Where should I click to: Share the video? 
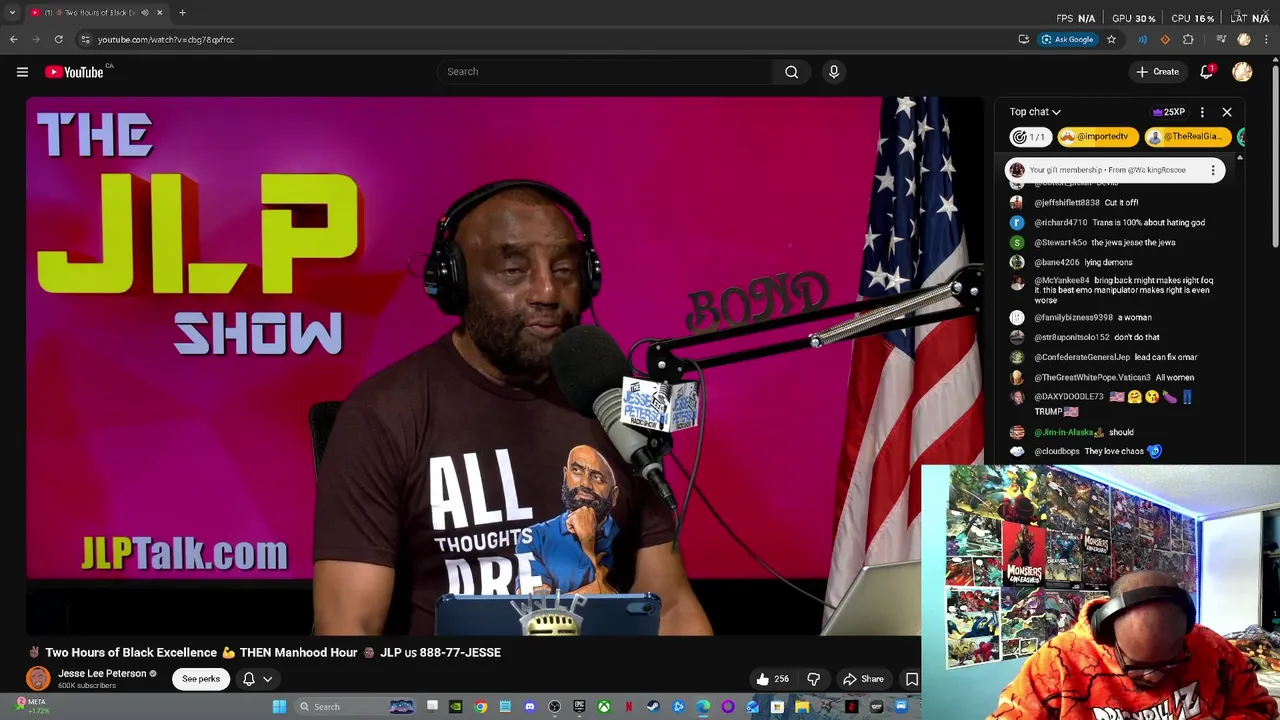(863, 679)
